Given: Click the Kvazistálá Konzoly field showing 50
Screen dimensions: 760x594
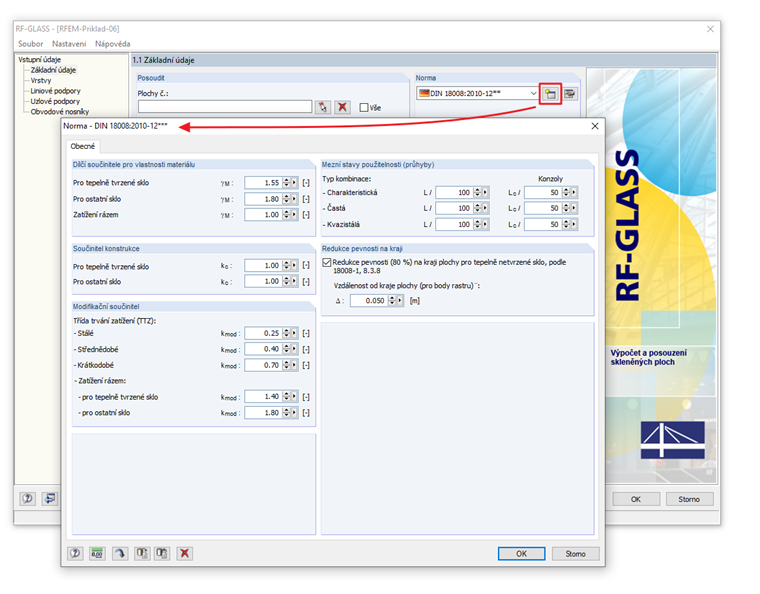Looking at the screenshot, I should (x=543, y=224).
